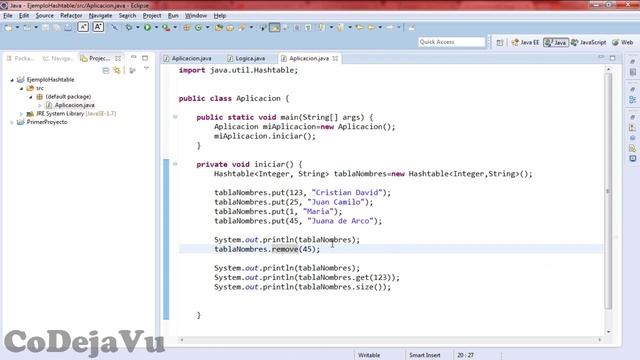Open the New Java Class dropdown arrow
The height and width of the screenshot is (360, 640).
click(207, 27)
